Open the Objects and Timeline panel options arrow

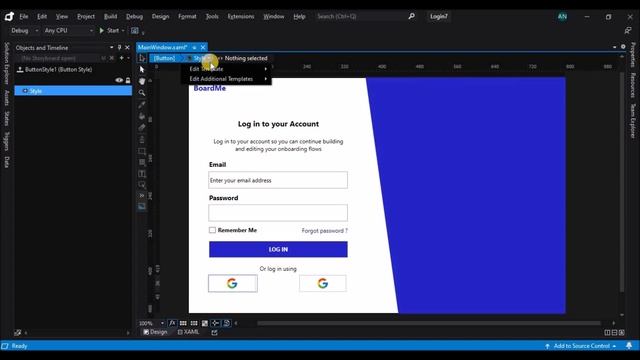(x=111, y=47)
